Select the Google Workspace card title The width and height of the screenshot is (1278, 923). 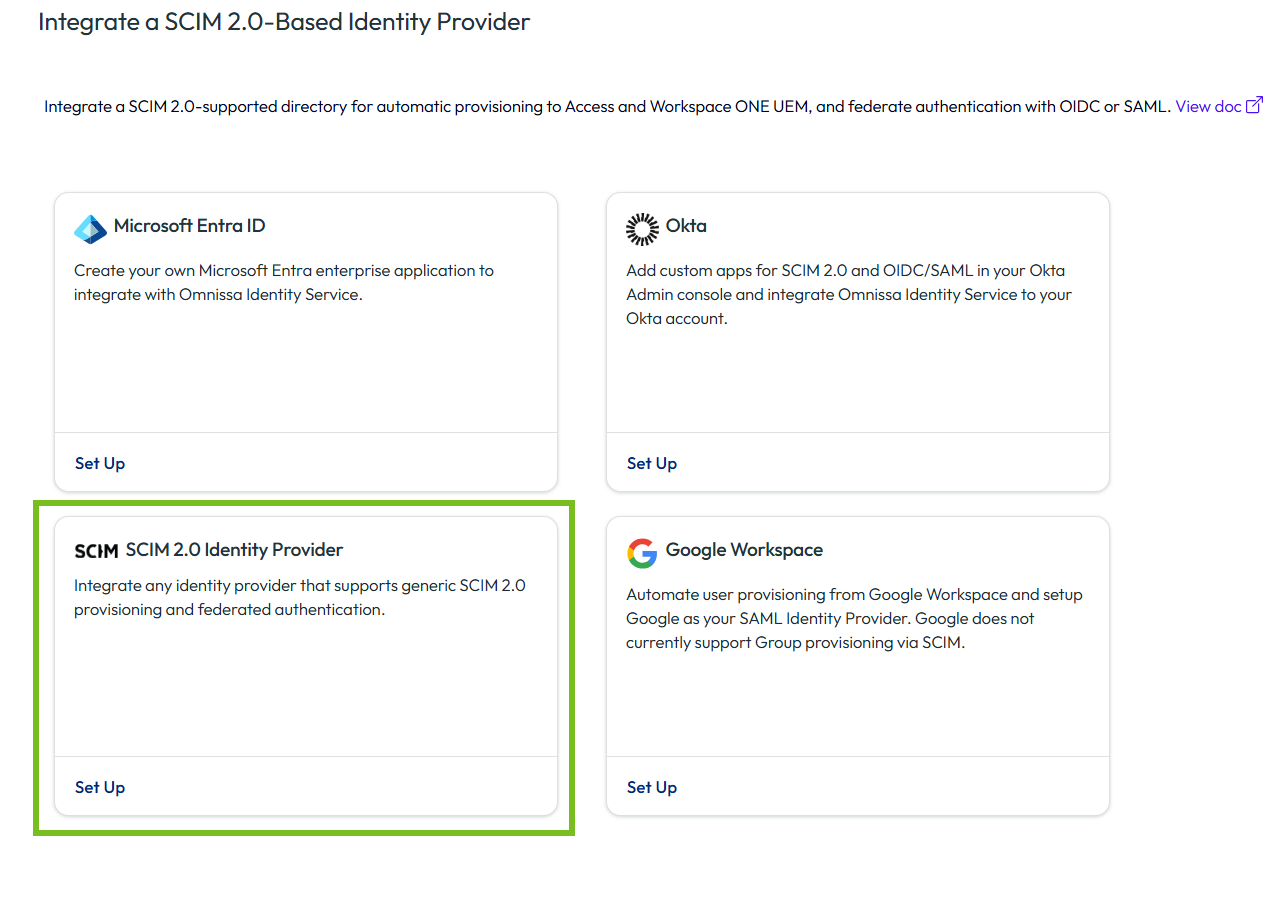[x=744, y=550]
